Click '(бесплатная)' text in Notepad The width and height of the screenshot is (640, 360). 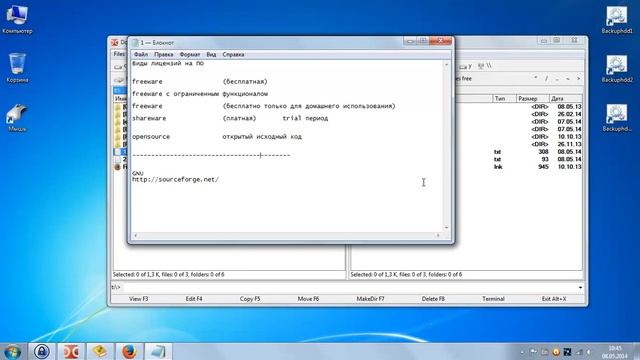click(245, 82)
